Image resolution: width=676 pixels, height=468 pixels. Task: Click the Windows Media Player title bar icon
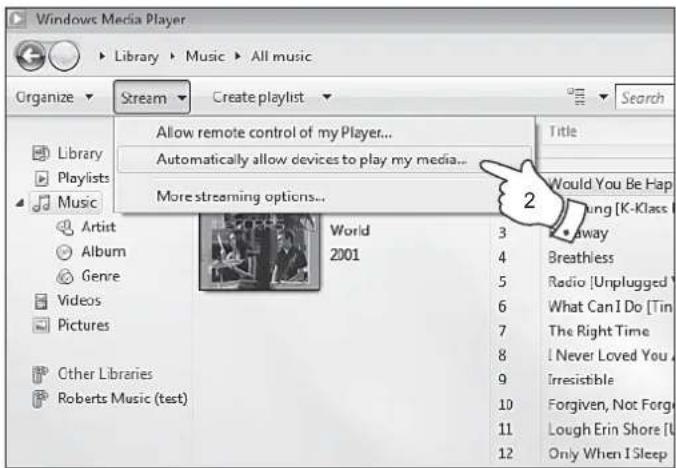coord(18,19)
